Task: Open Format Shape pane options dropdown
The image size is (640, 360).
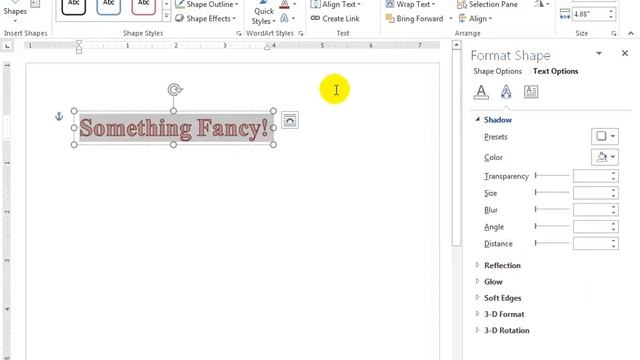Action: coord(599,53)
